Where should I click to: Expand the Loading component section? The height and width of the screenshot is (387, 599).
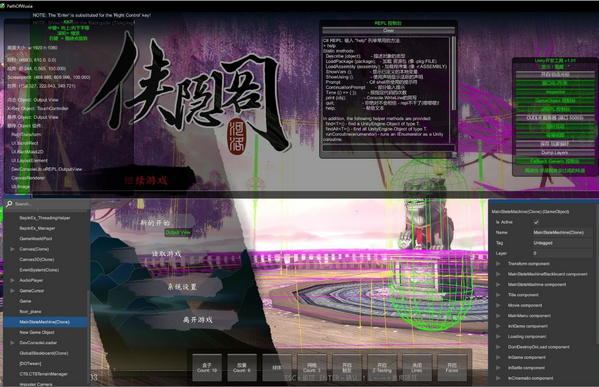(498, 337)
